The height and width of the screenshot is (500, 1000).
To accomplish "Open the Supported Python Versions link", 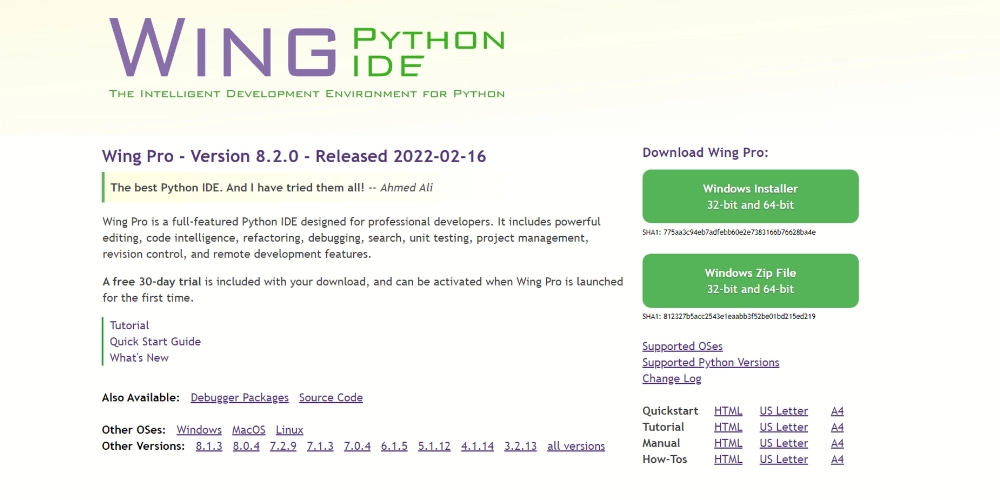I will pos(710,362).
